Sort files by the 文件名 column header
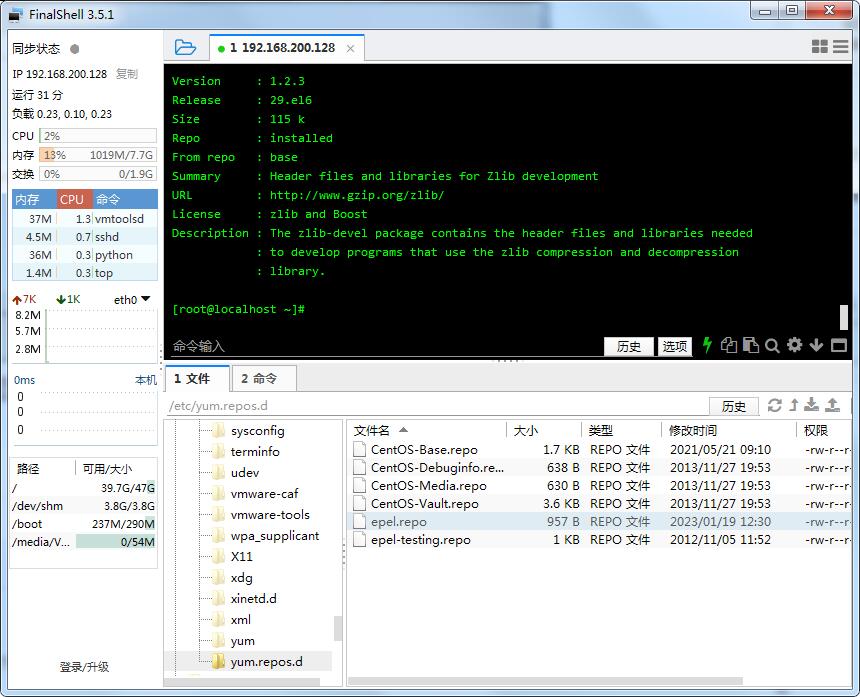Image resolution: width=860 pixels, height=697 pixels. click(372, 430)
